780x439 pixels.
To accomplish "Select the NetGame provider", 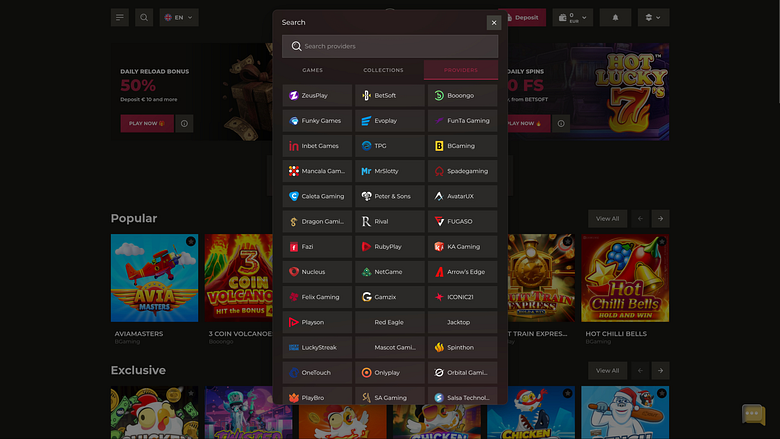I will point(390,272).
